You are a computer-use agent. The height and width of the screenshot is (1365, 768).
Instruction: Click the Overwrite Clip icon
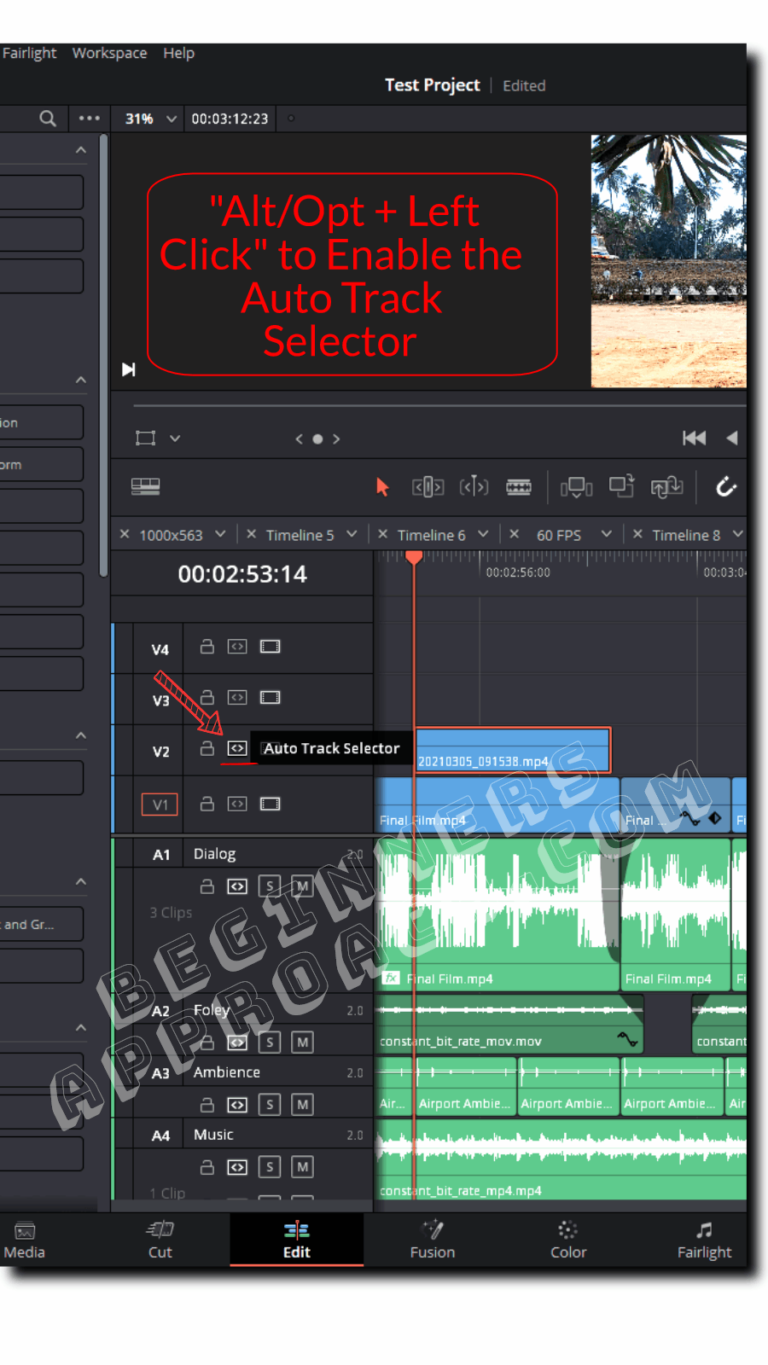[x=622, y=486]
